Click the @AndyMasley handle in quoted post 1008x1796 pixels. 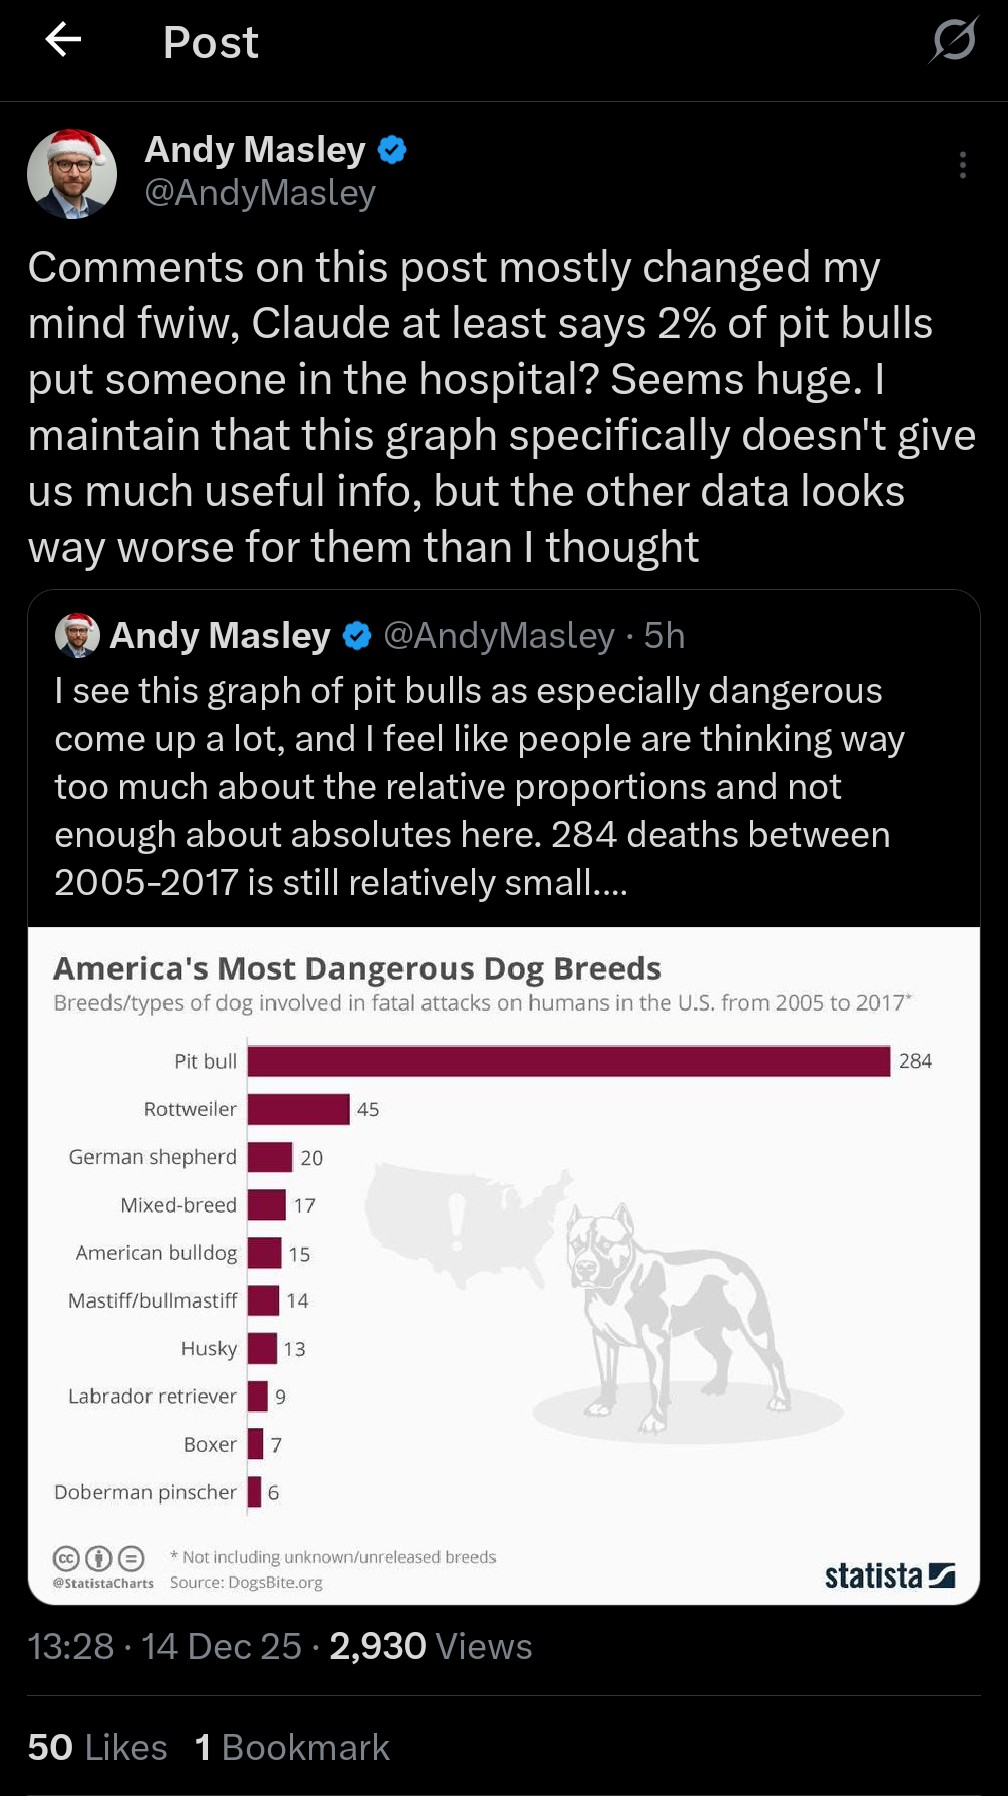[x=499, y=636]
